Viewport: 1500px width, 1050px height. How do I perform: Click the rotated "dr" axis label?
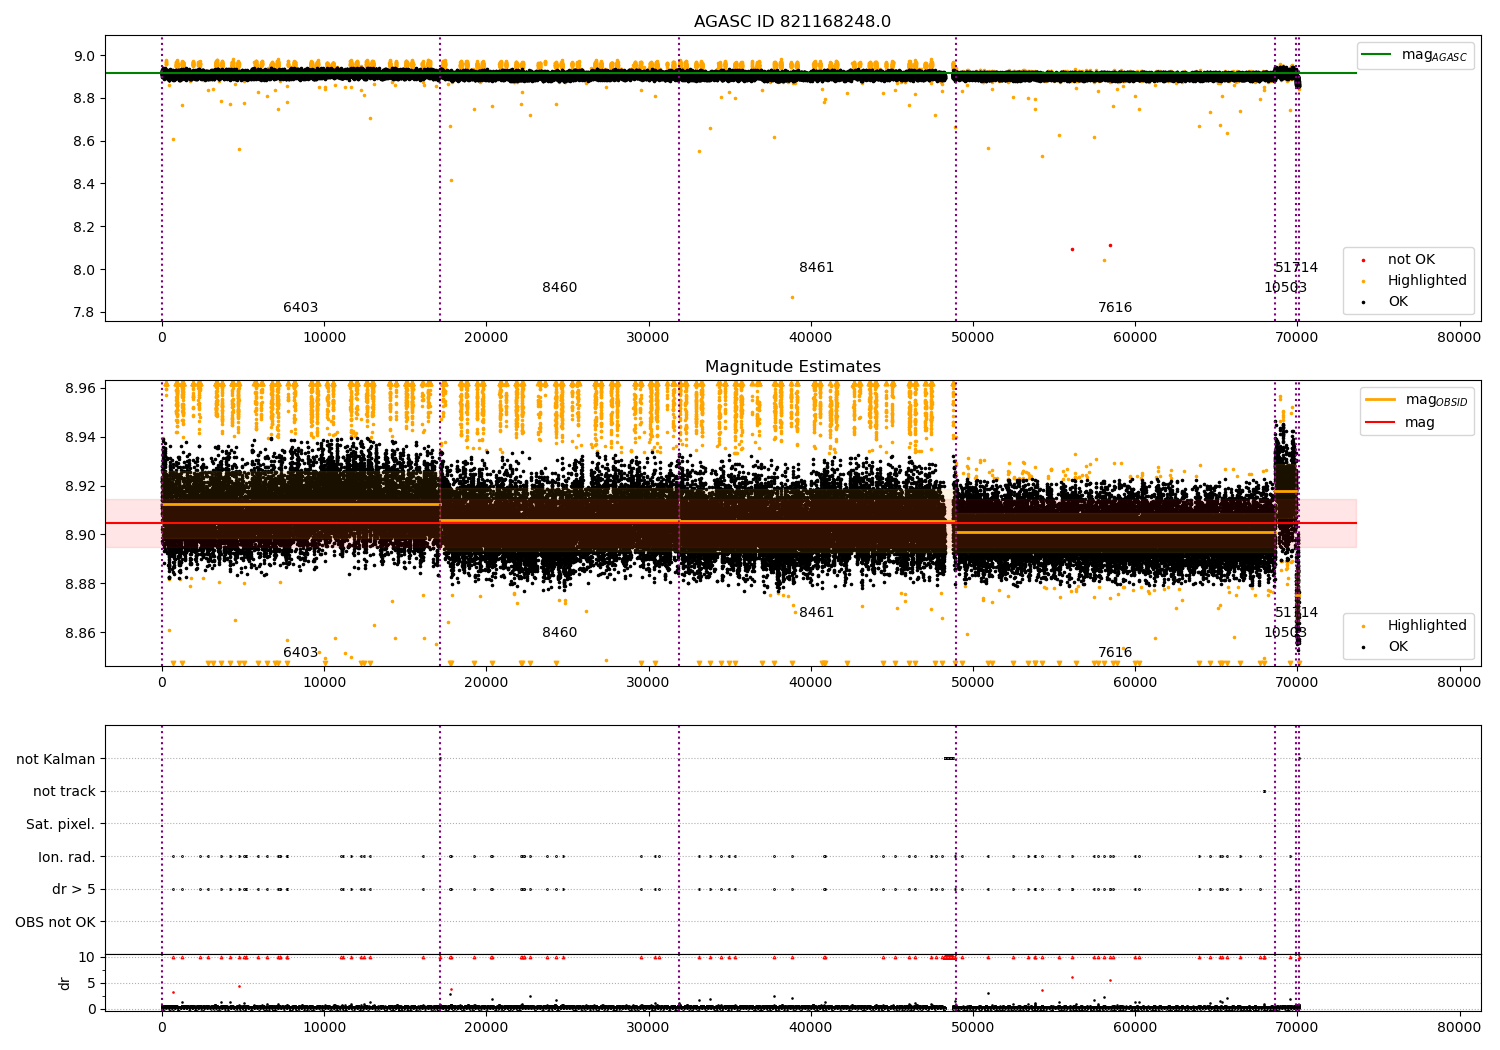(65, 983)
